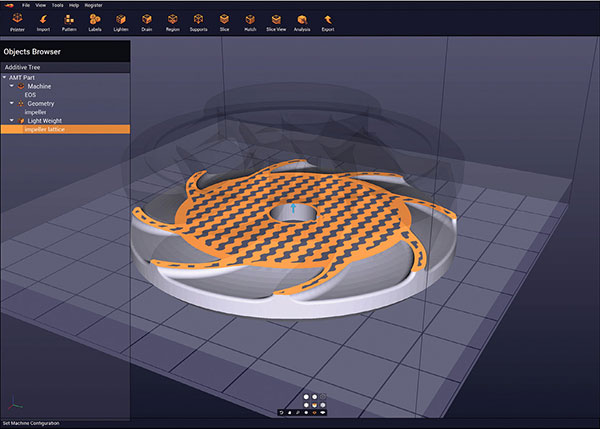Screen dimensions: 600x429
Task: Click the Set Machine Configuration status text
Action: 31,423
